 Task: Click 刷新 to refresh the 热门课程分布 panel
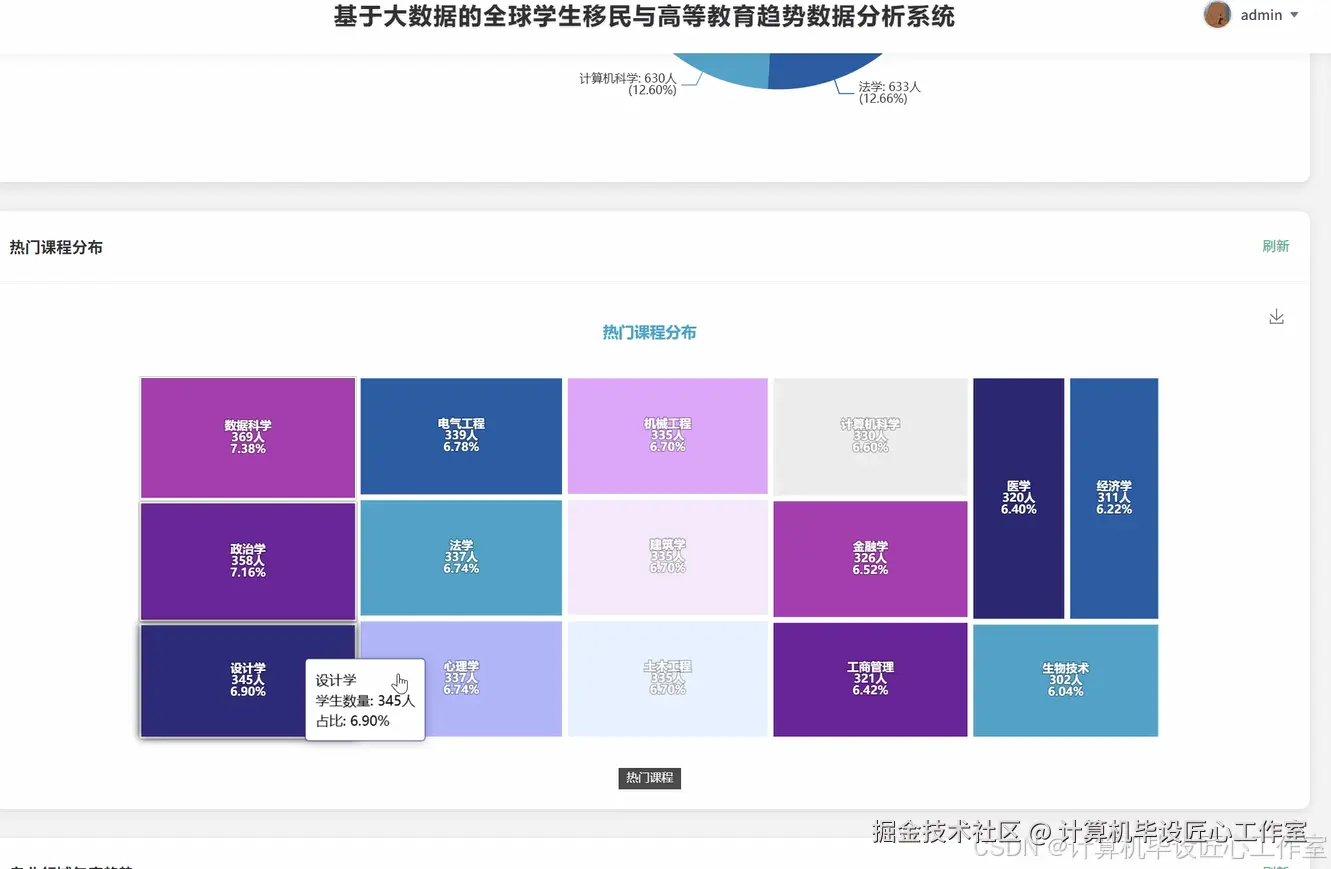[x=1276, y=246]
